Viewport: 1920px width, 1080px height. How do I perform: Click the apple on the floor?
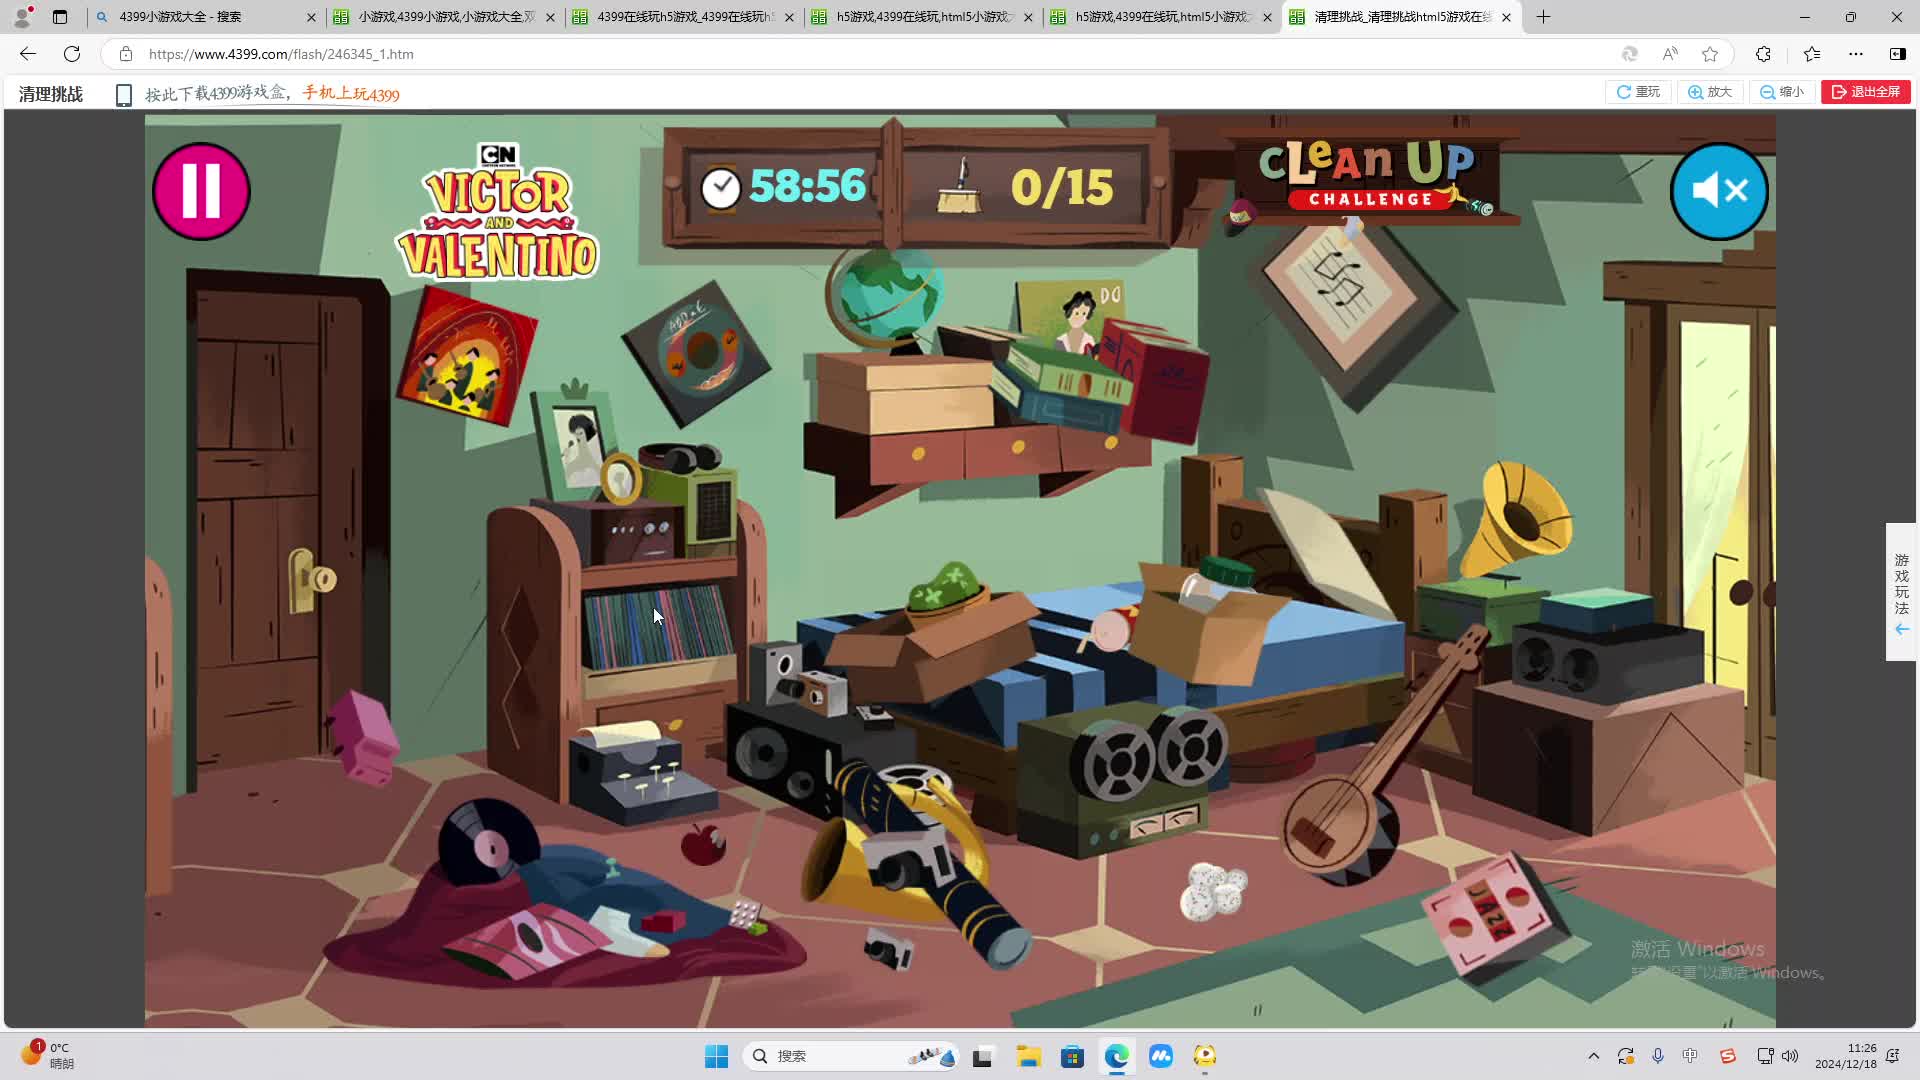(x=703, y=845)
